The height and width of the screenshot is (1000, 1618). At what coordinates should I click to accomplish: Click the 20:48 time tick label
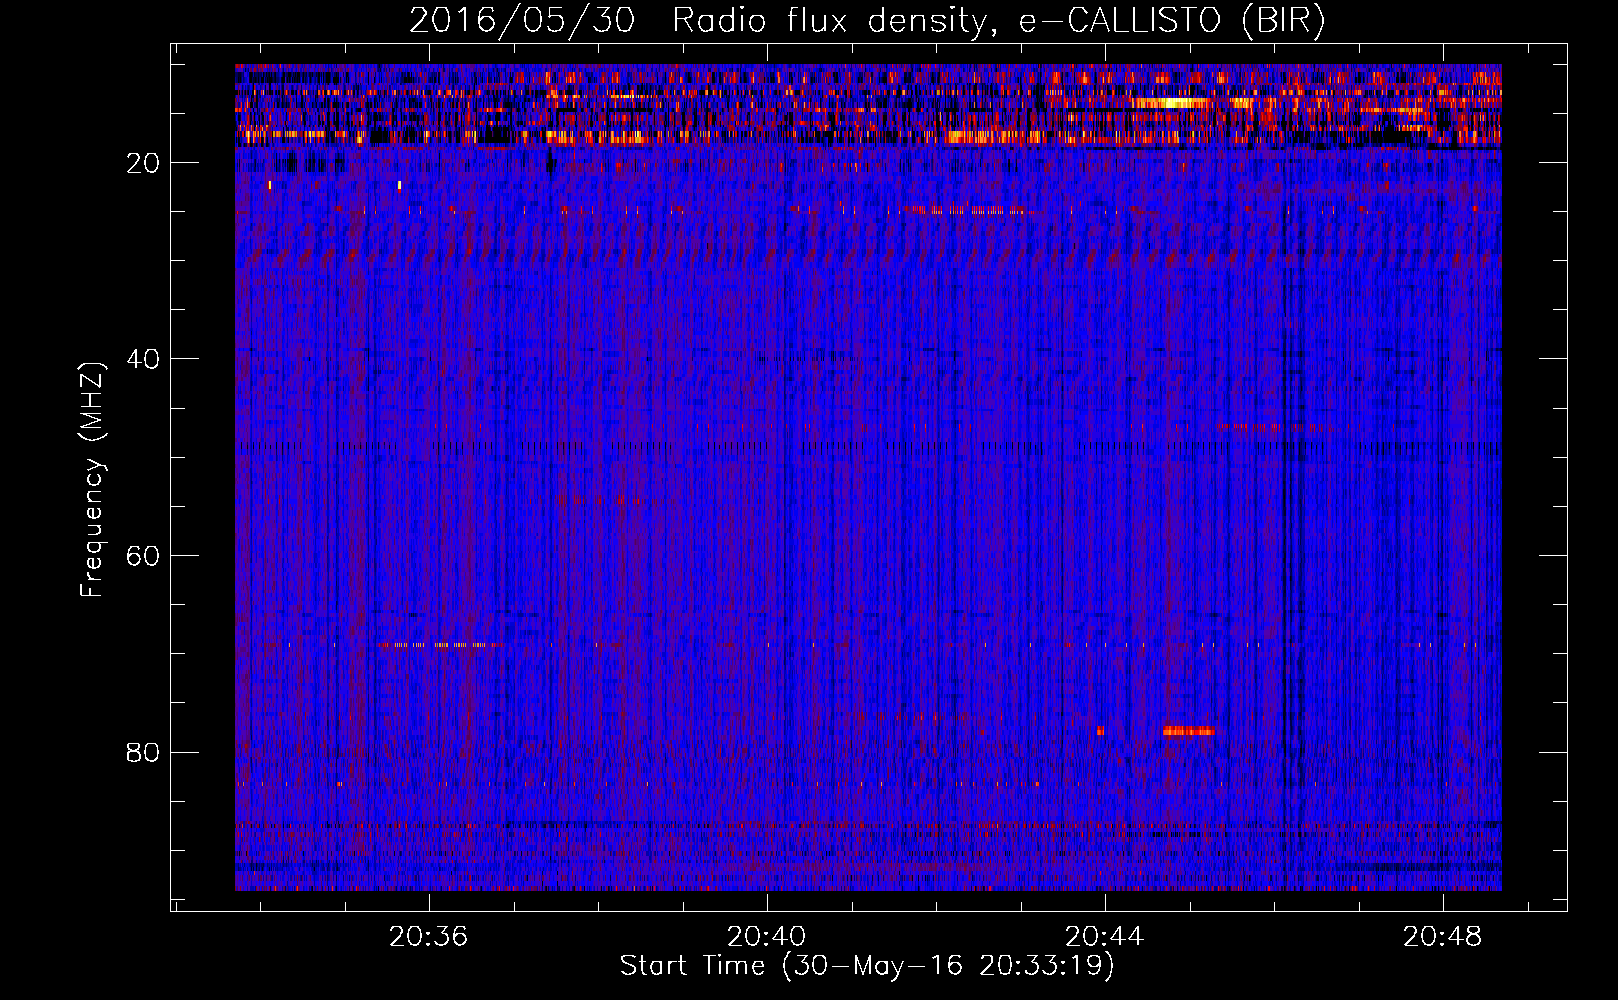pos(1443,936)
